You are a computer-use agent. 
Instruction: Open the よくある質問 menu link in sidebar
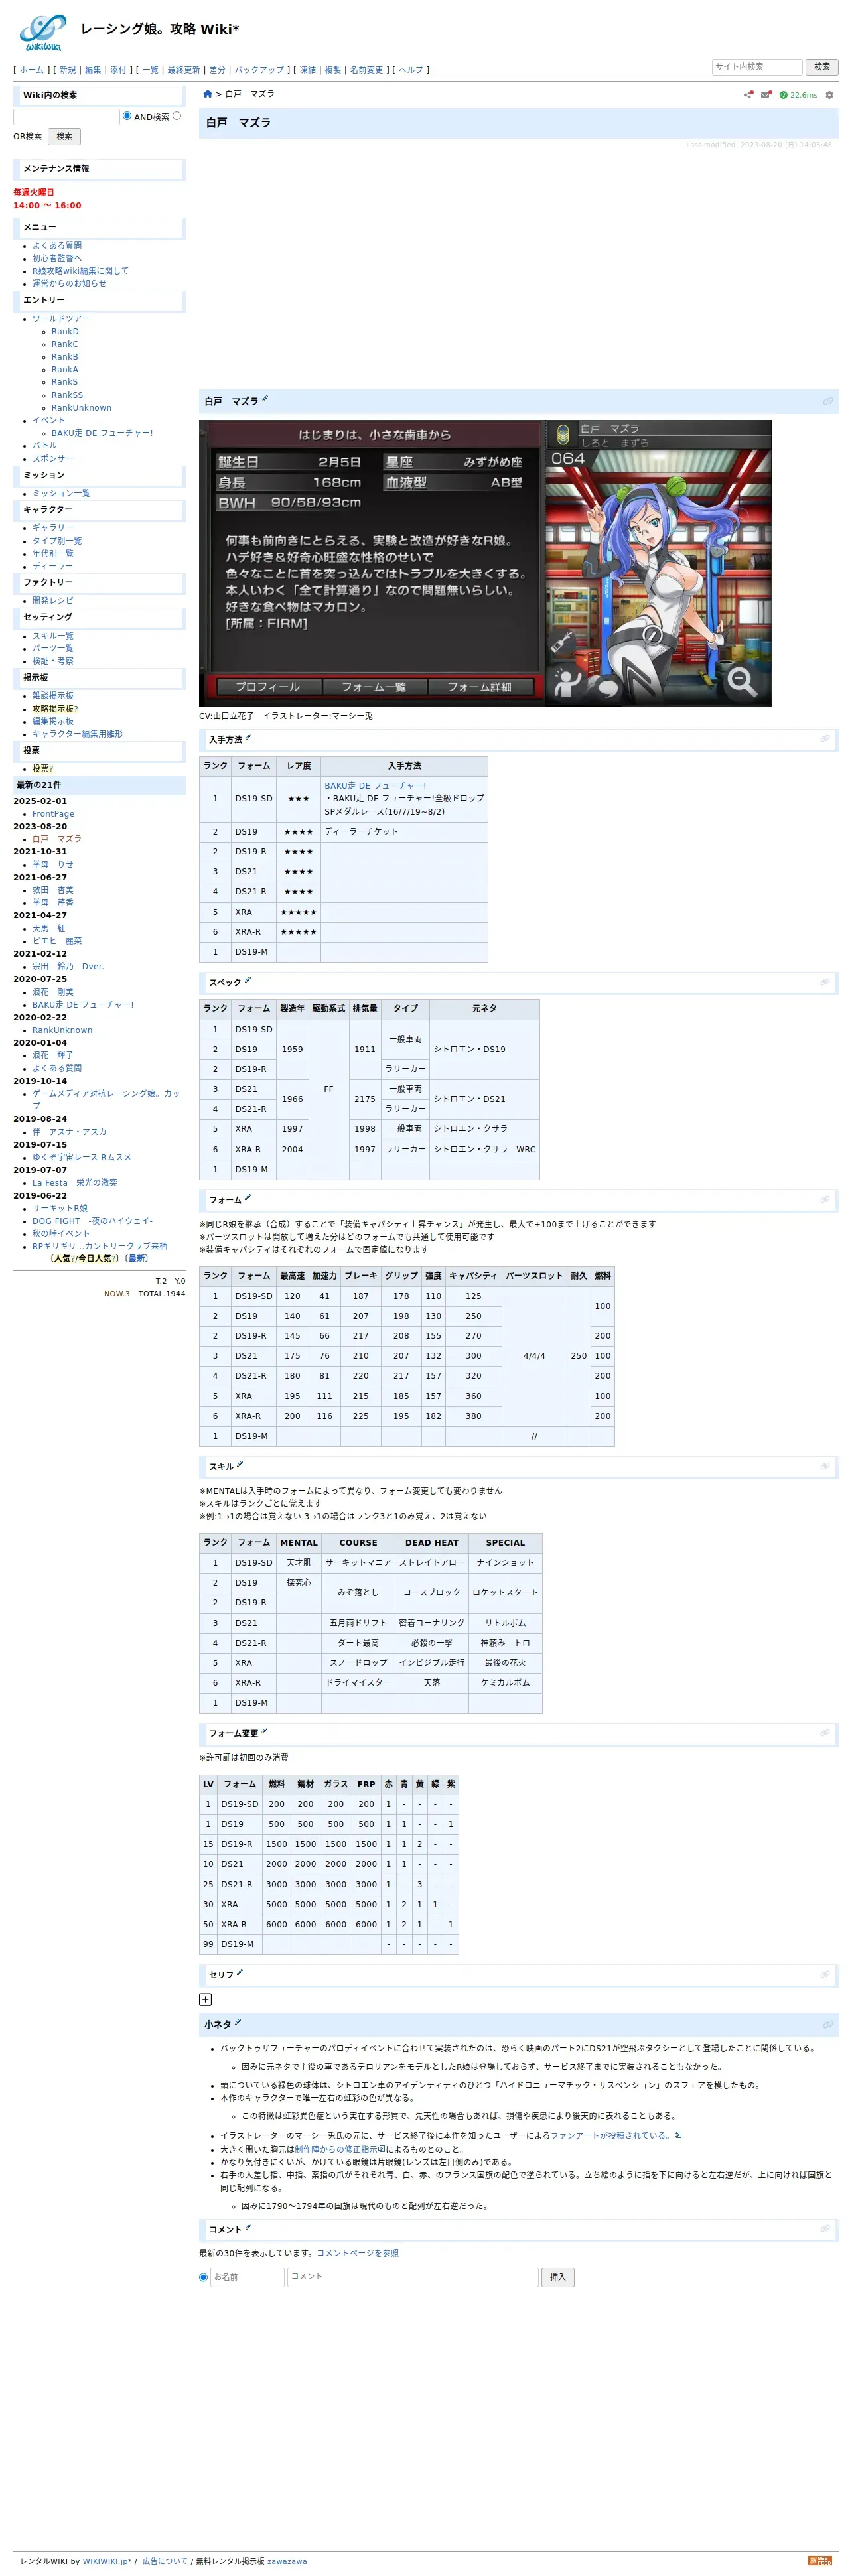pos(57,246)
